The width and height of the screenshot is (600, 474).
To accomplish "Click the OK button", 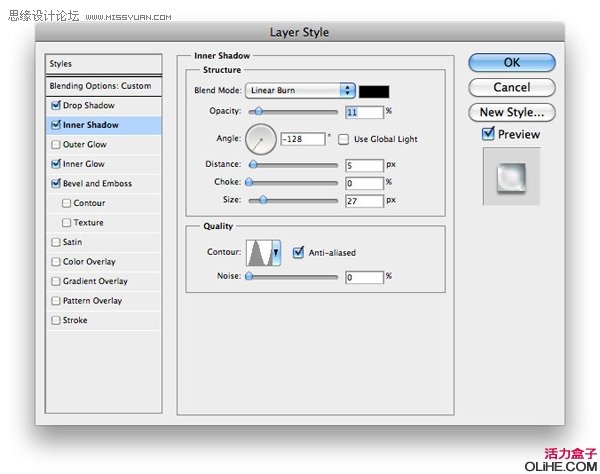I will (512, 62).
